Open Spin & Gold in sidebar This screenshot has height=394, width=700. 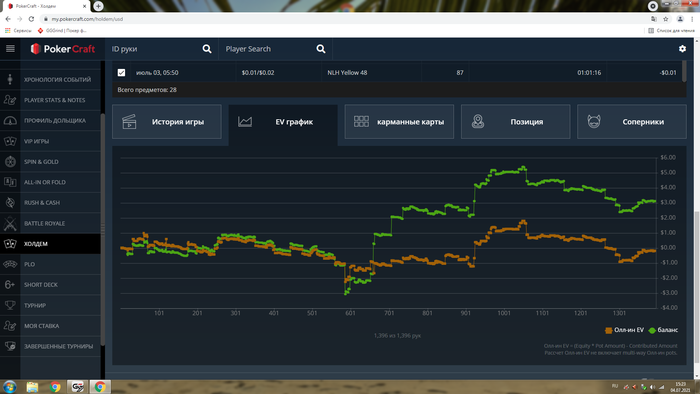[50, 162]
